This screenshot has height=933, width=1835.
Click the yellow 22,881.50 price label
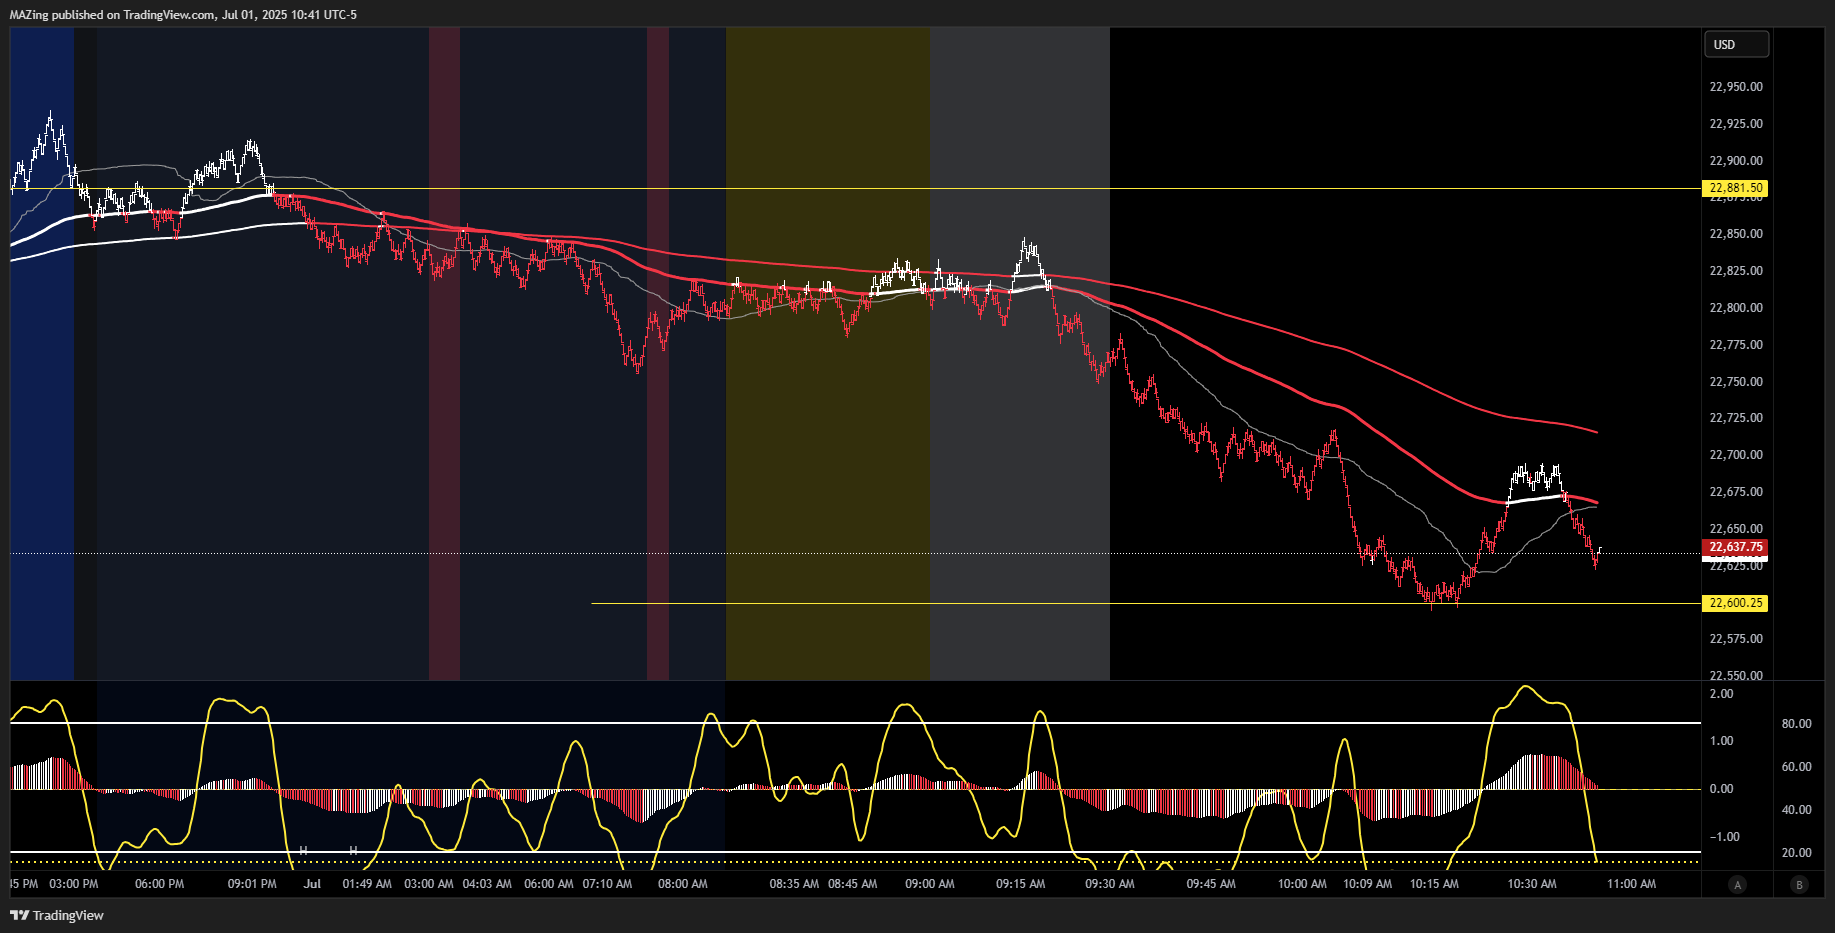click(1735, 188)
